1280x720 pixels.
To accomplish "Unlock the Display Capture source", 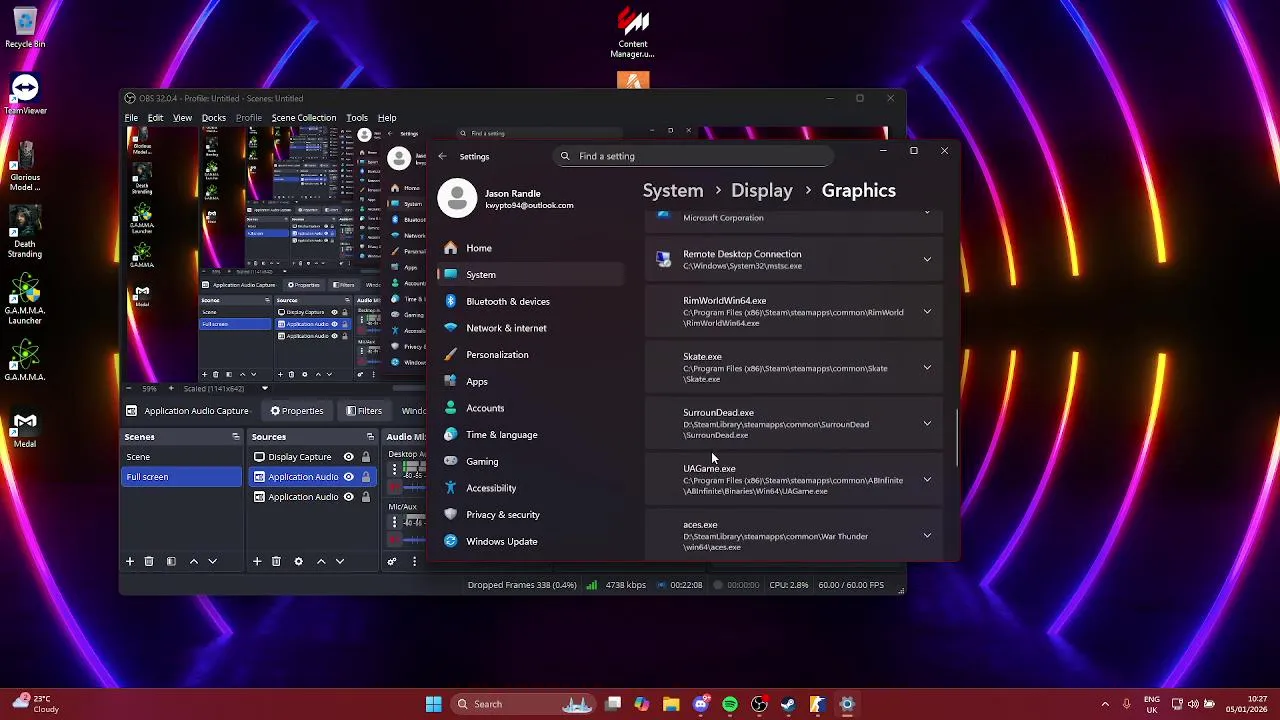I will point(366,457).
